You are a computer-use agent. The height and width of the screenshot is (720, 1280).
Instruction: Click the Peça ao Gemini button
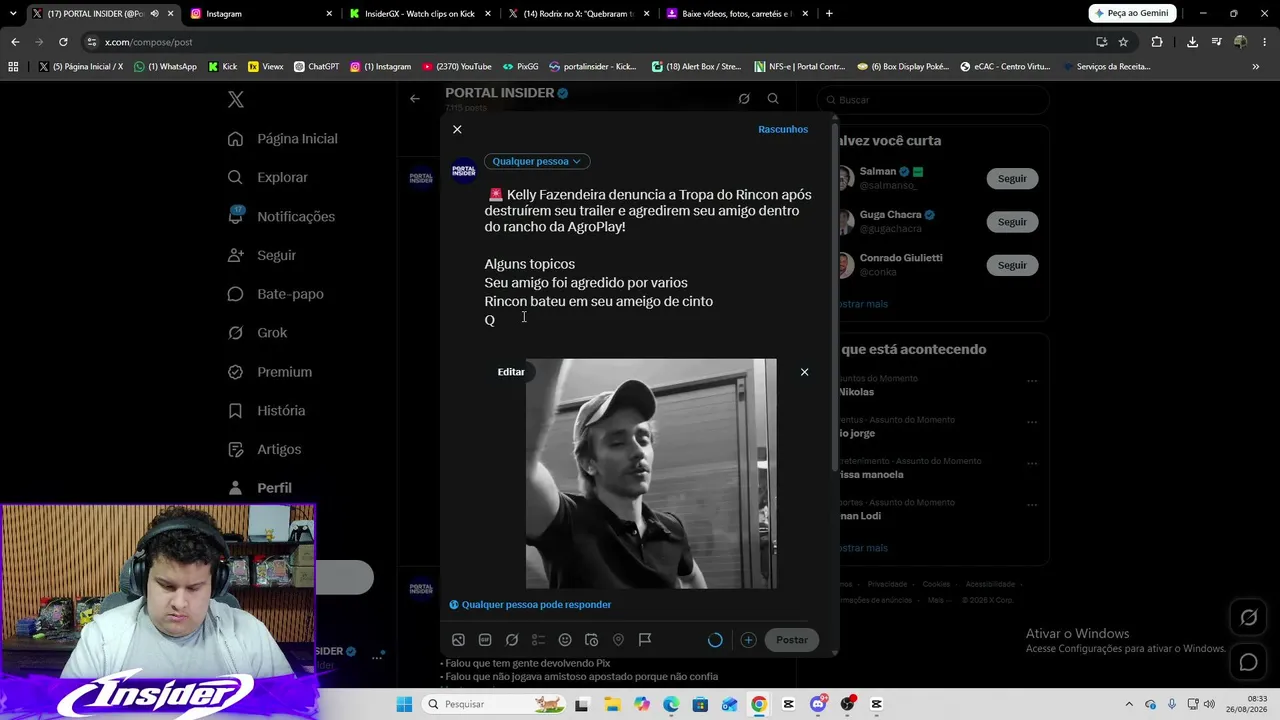pyautogui.click(x=1132, y=13)
